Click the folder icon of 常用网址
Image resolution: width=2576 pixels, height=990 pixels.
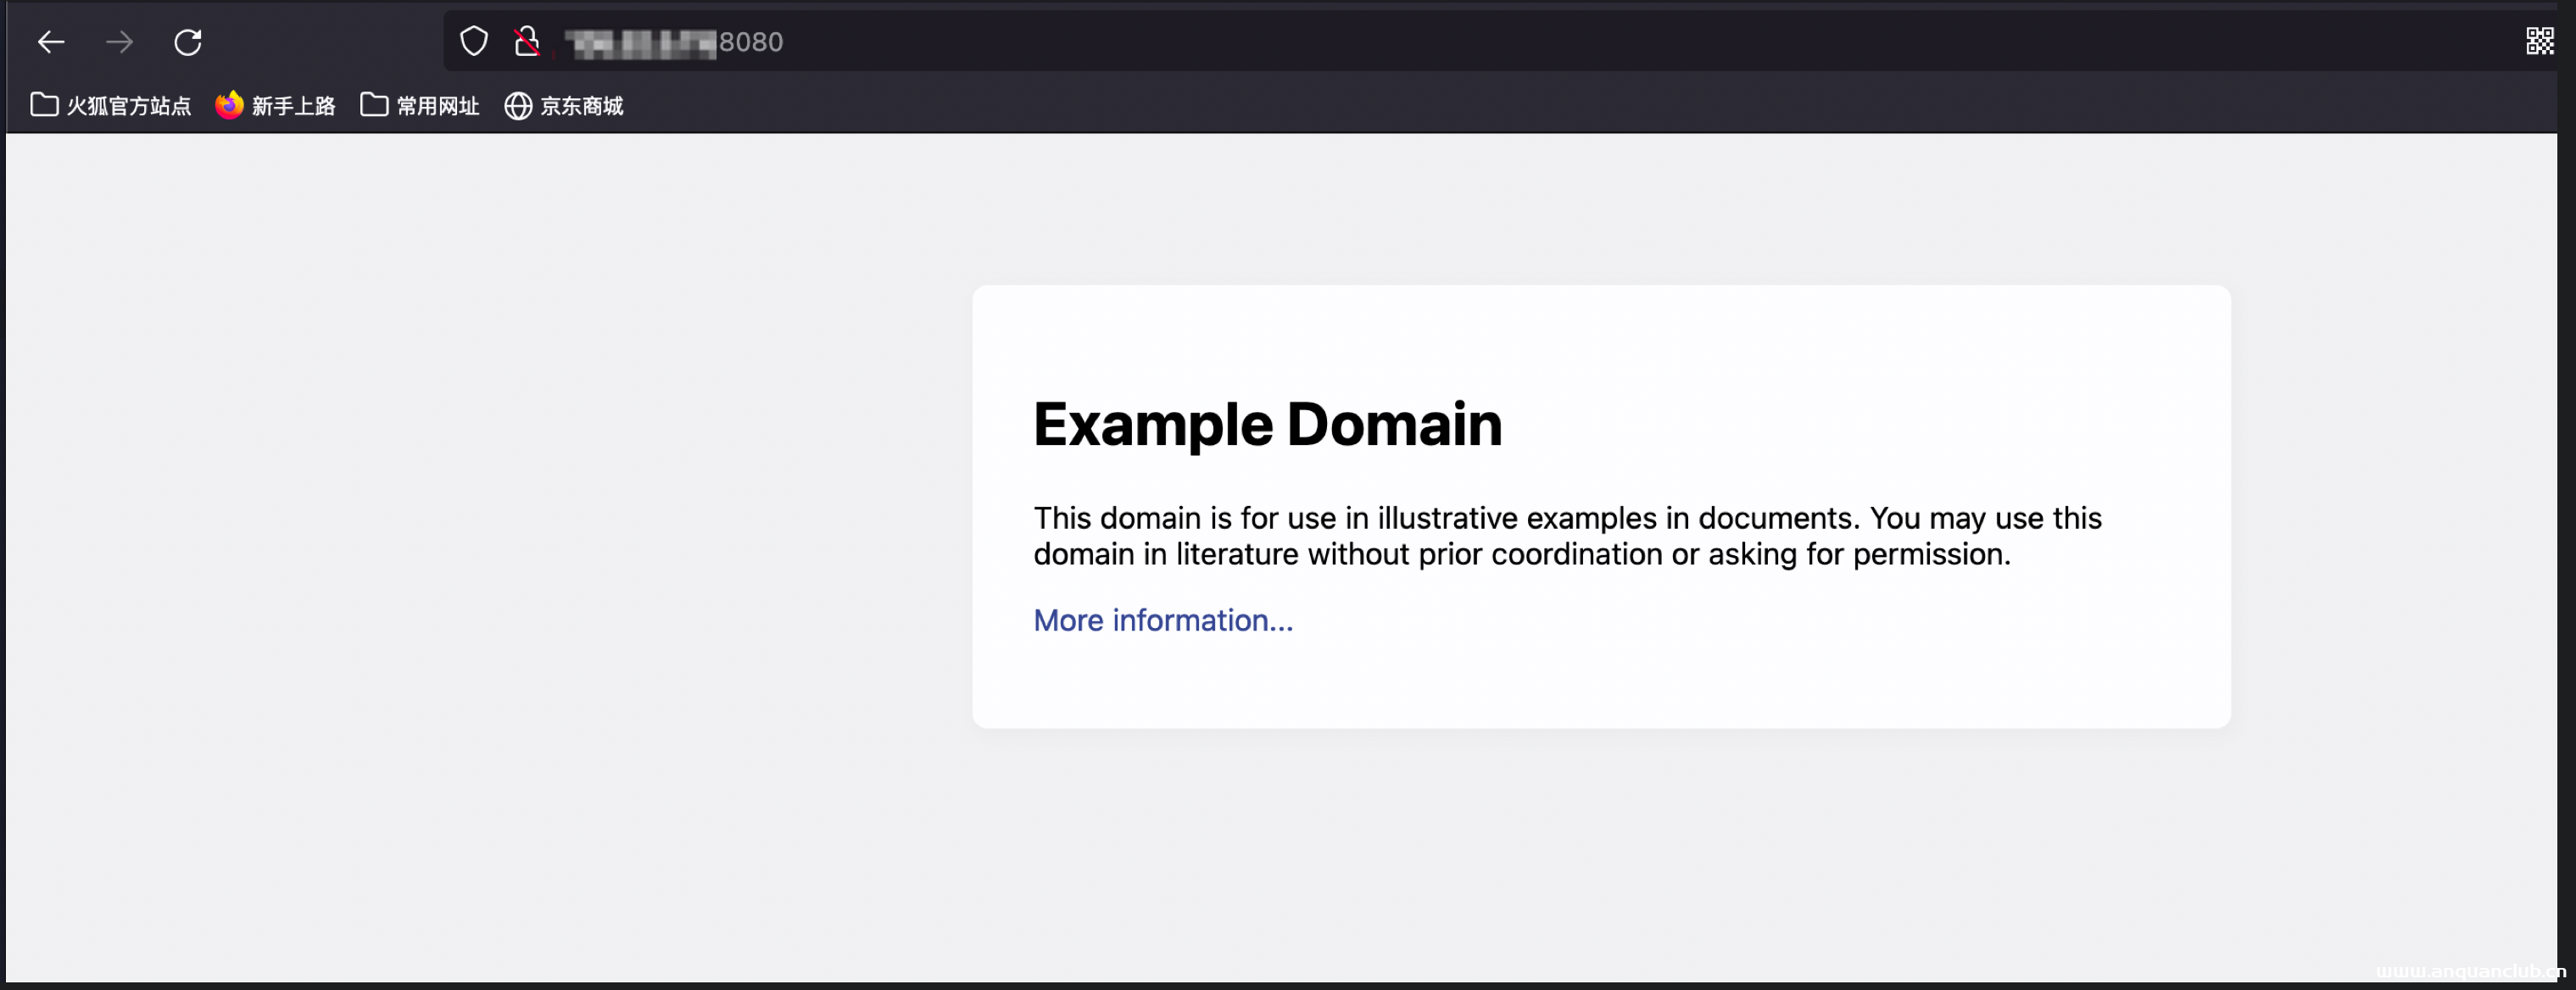pyautogui.click(x=374, y=105)
